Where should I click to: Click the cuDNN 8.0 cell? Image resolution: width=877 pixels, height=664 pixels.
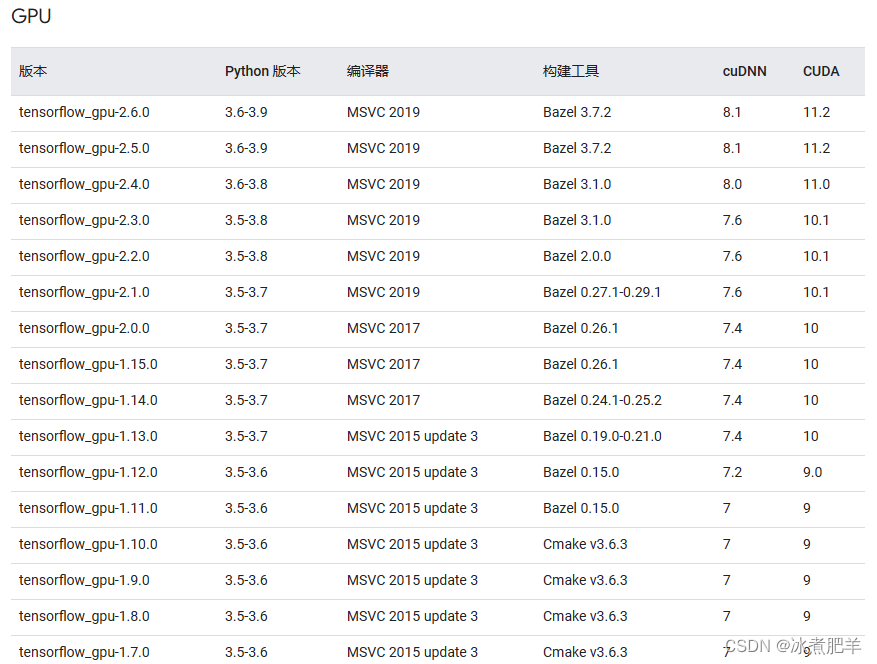coord(732,184)
